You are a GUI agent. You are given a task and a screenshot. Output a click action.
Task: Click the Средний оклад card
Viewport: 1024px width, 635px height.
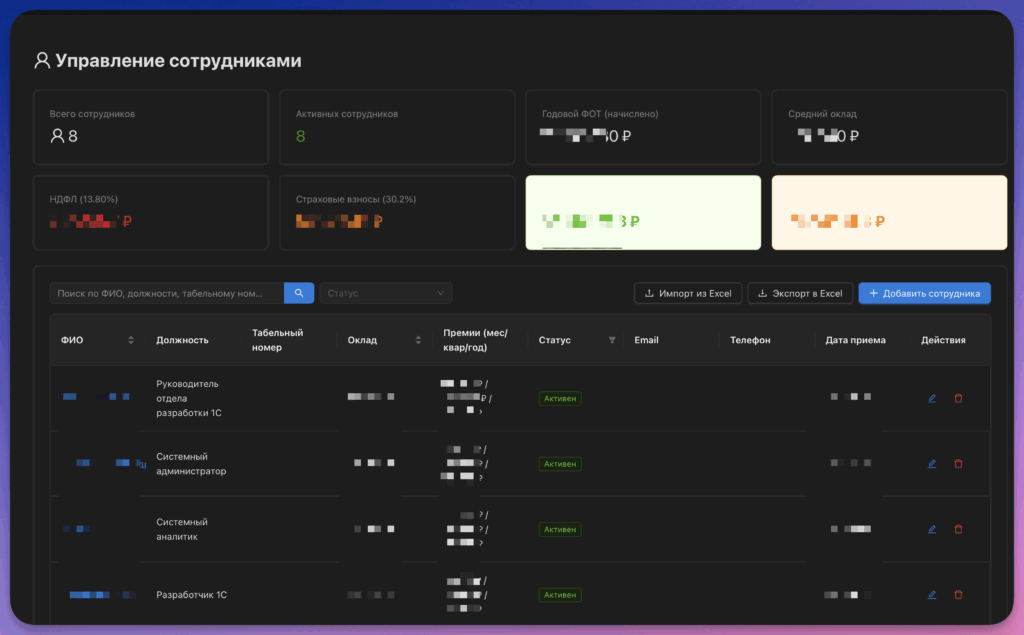coord(889,127)
